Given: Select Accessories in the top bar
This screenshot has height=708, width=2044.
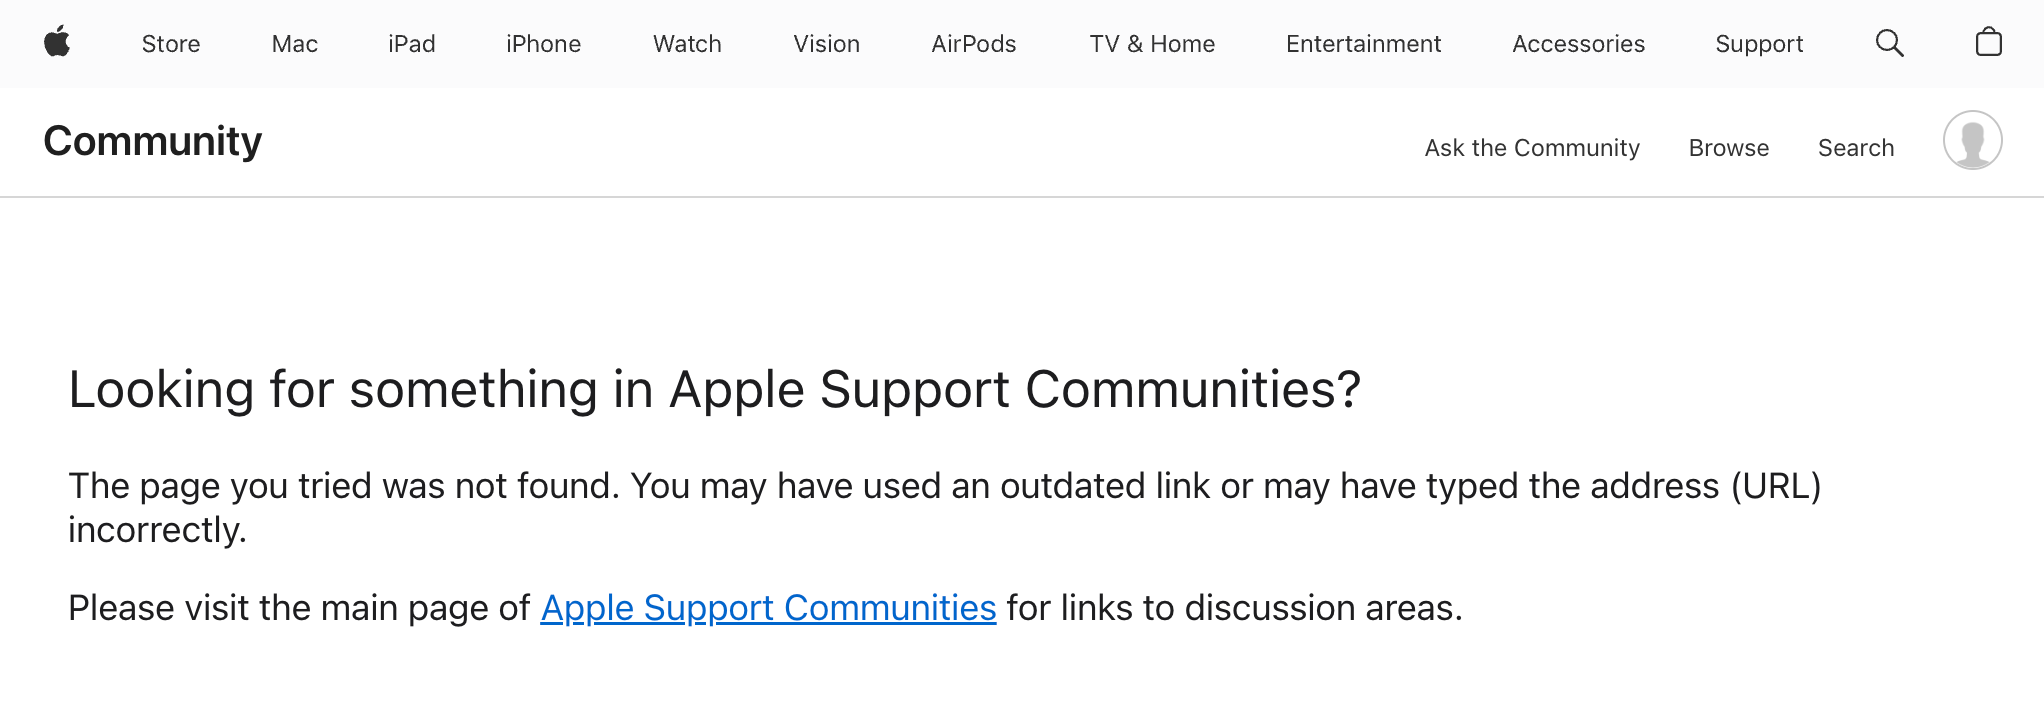Looking at the screenshot, I should (1578, 44).
